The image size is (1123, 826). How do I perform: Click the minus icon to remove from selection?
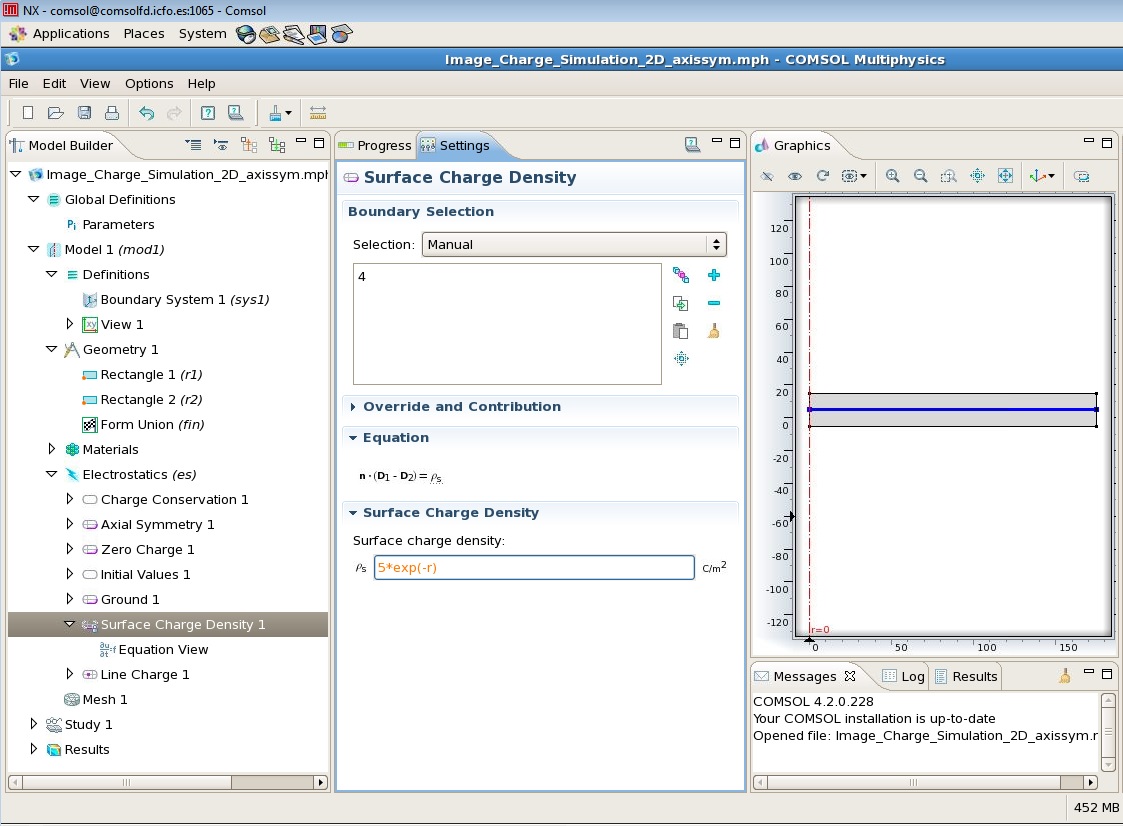(x=713, y=303)
